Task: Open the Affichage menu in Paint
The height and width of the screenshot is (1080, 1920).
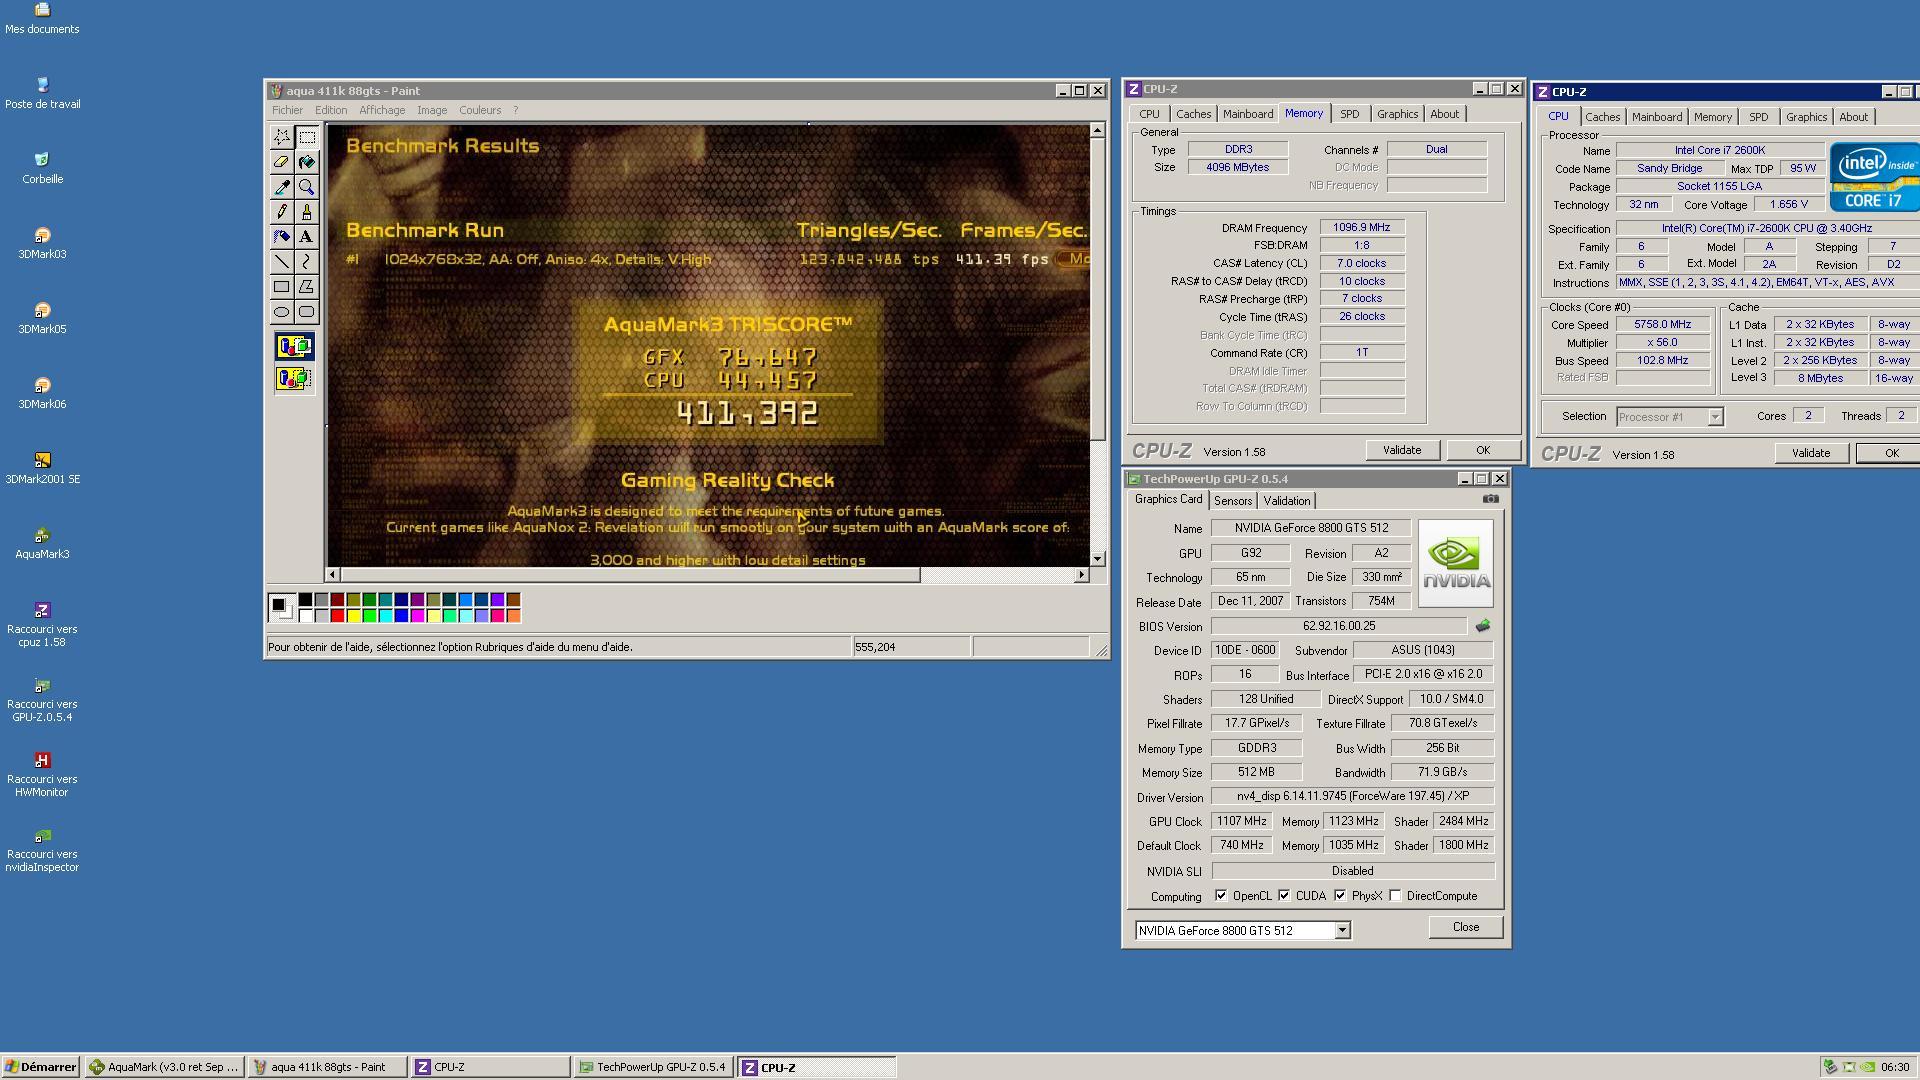Action: click(x=382, y=110)
